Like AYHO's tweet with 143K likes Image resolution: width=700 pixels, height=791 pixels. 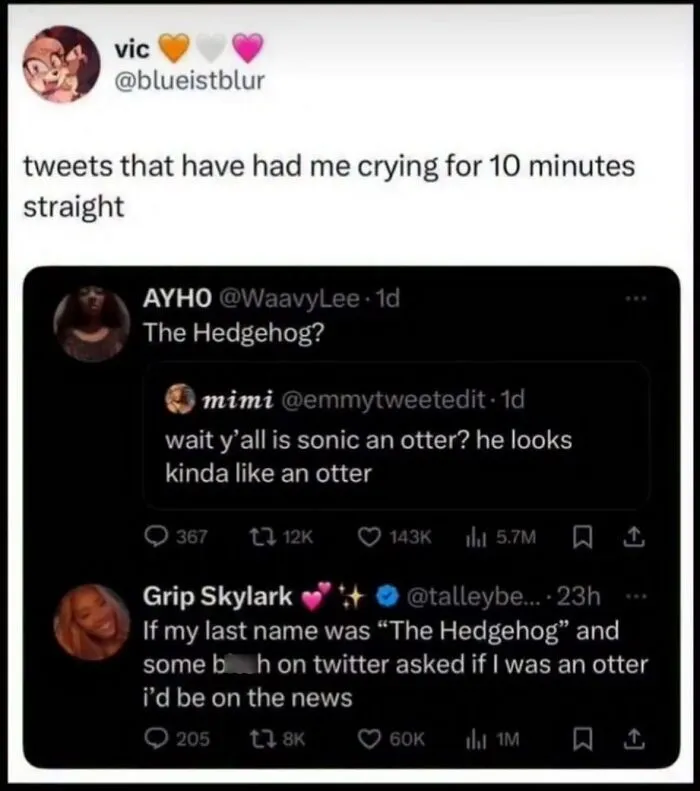(x=370, y=537)
